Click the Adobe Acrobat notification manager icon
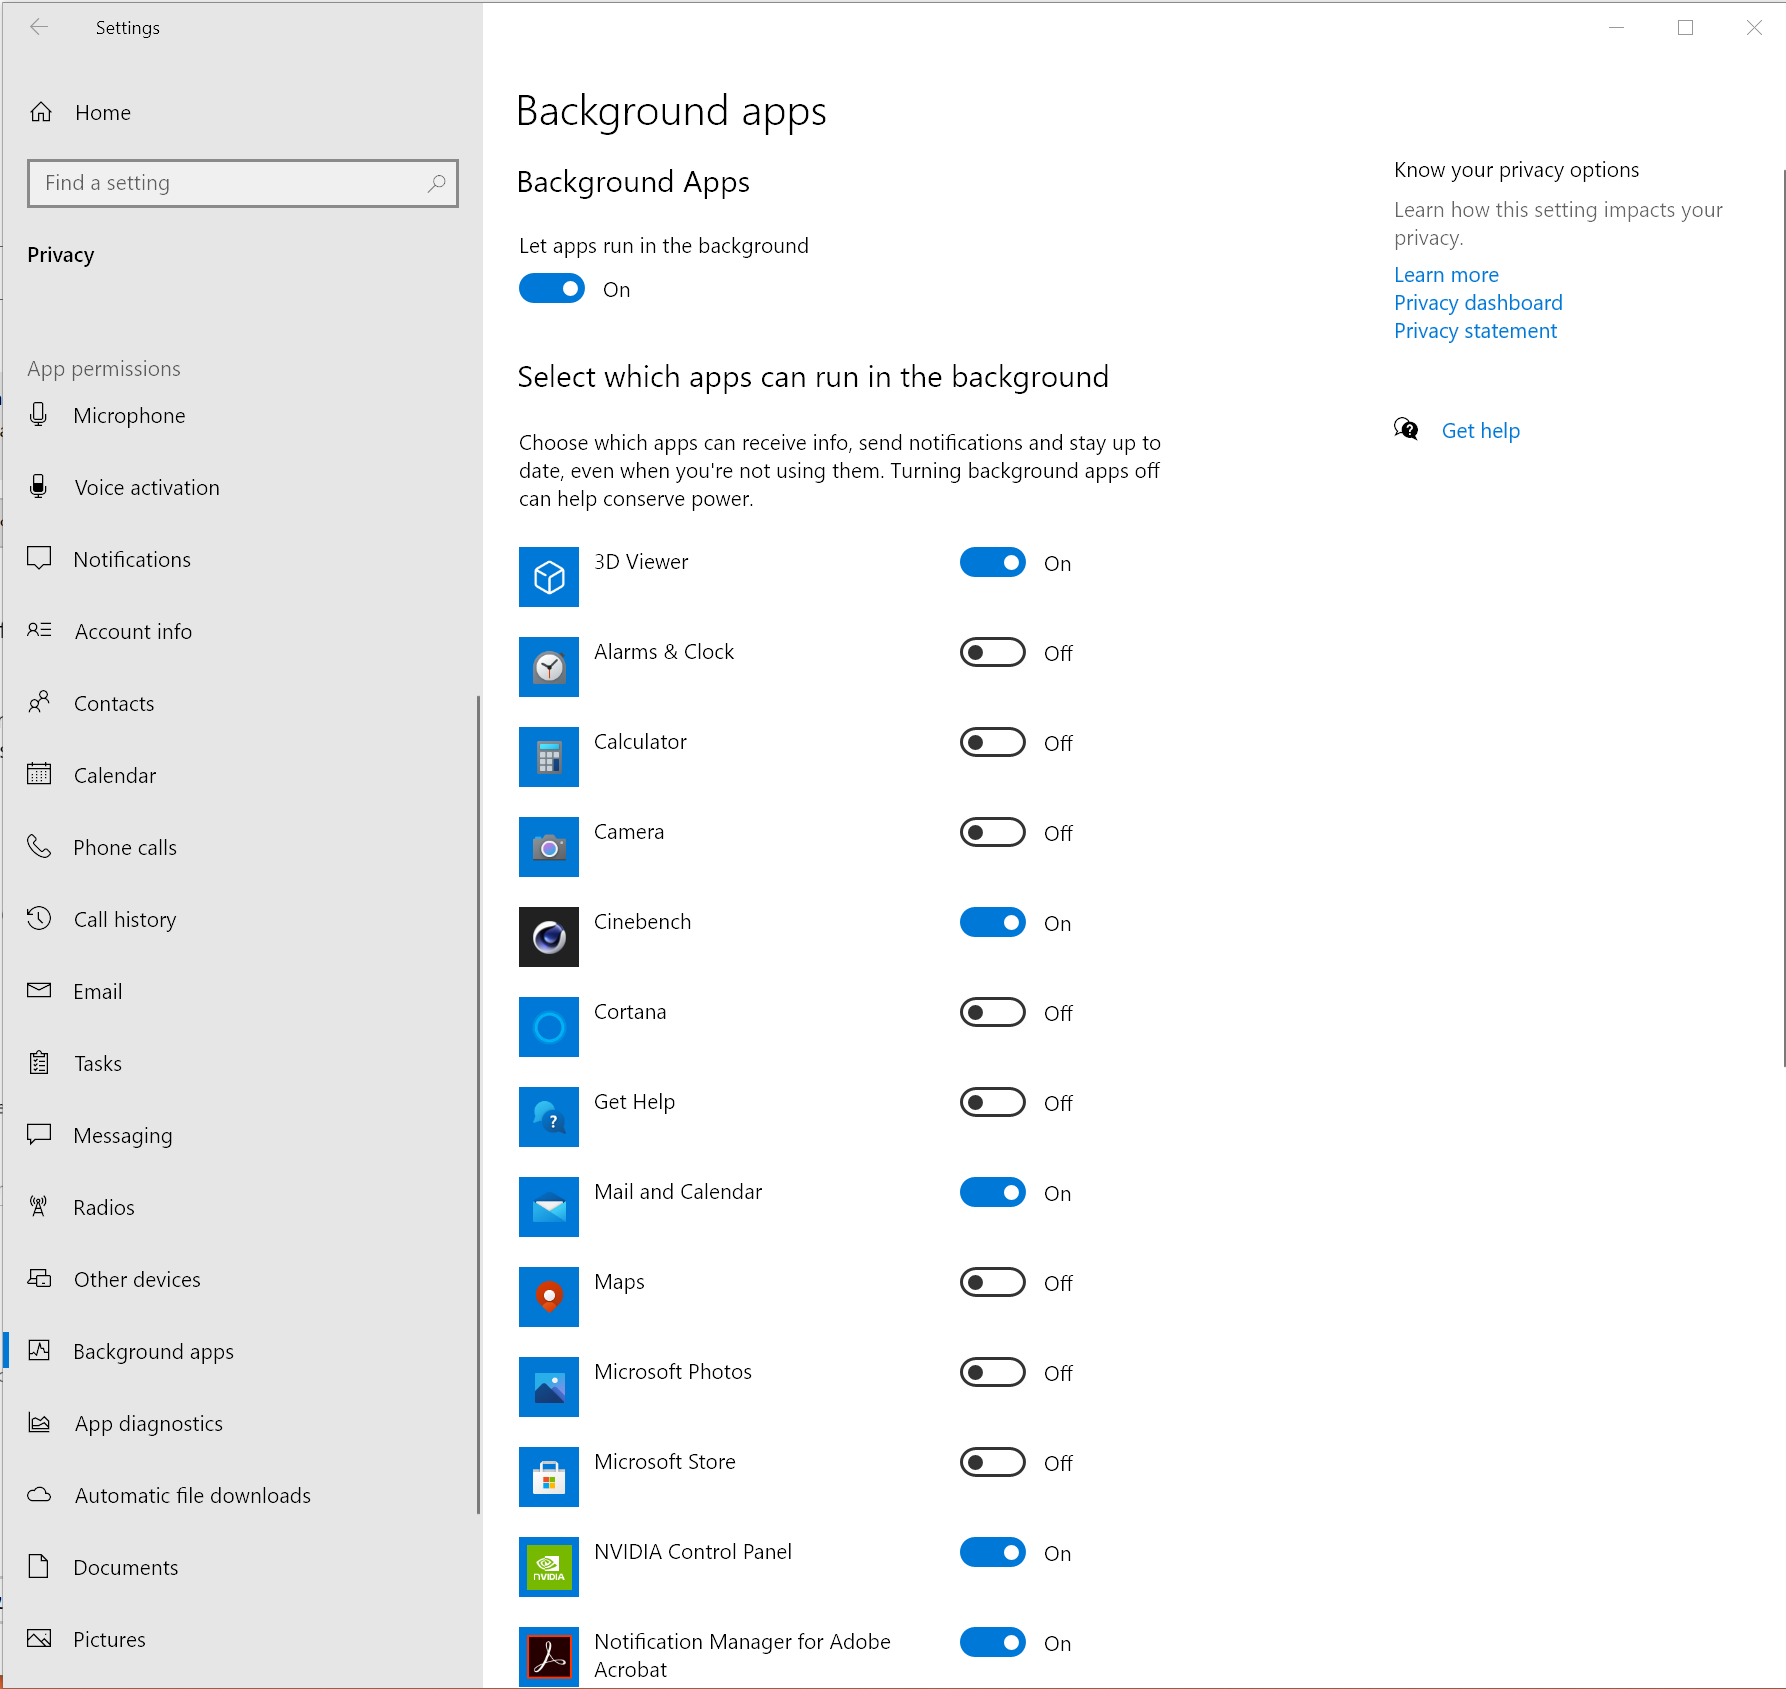The height and width of the screenshot is (1689, 1786). click(549, 1657)
